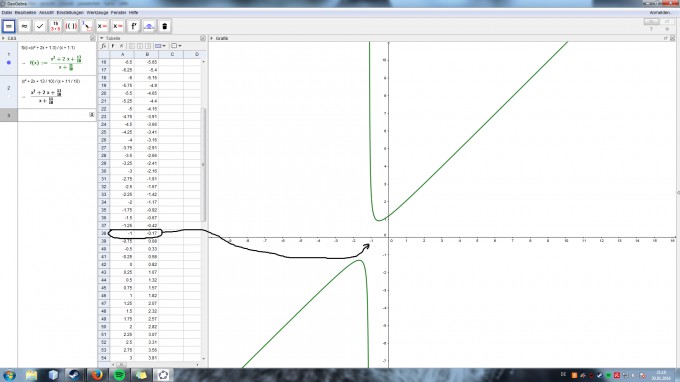Screen dimensions: 680x382
Task: Select column B header in spreadsheet
Action: click(x=147, y=54)
